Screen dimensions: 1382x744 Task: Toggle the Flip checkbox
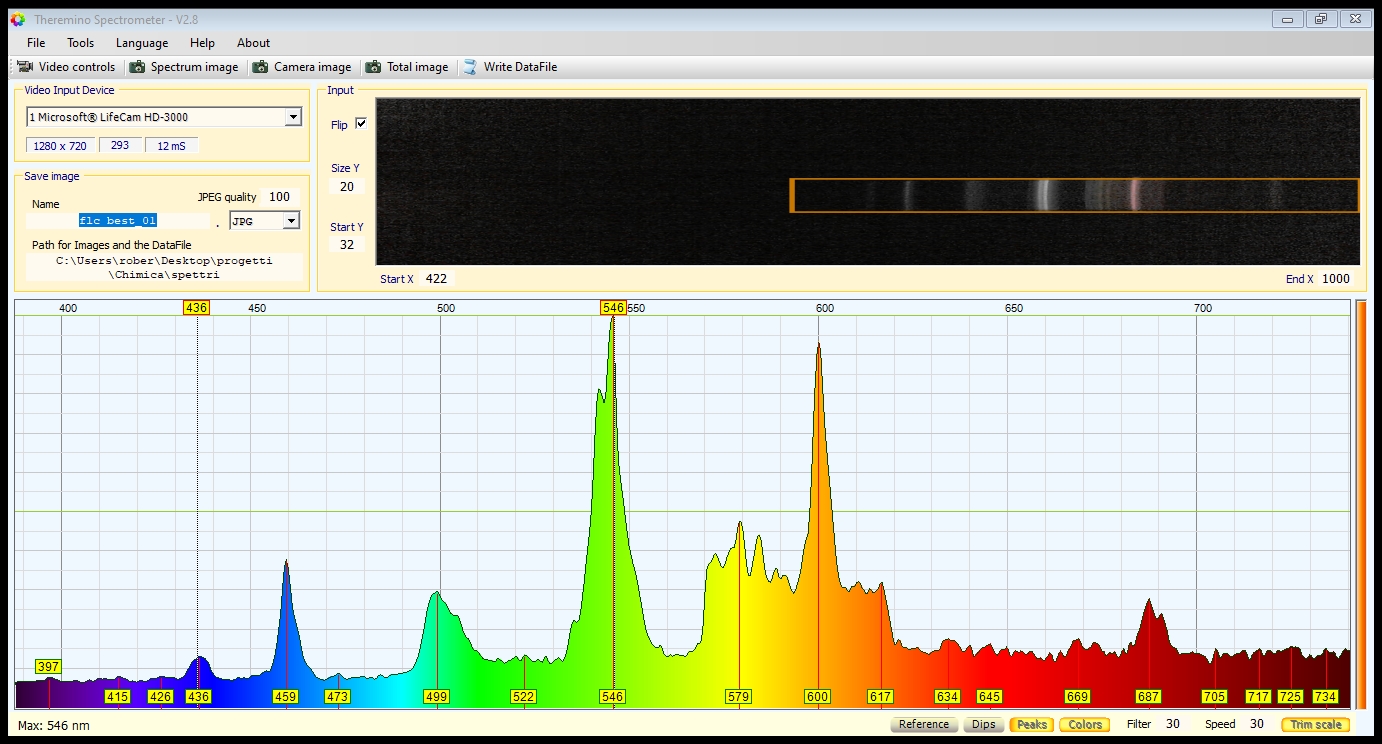point(361,124)
